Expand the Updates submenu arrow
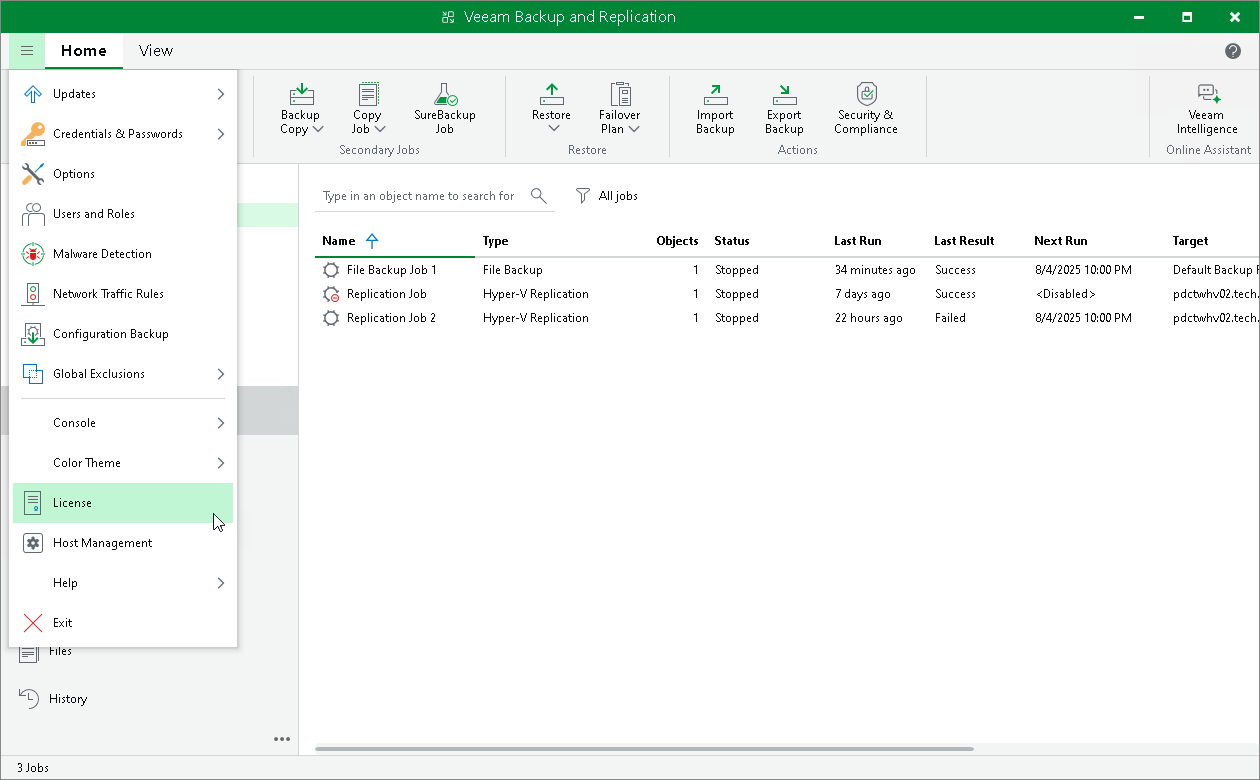Image resolution: width=1260 pixels, height=780 pixels. pos(220,94)
